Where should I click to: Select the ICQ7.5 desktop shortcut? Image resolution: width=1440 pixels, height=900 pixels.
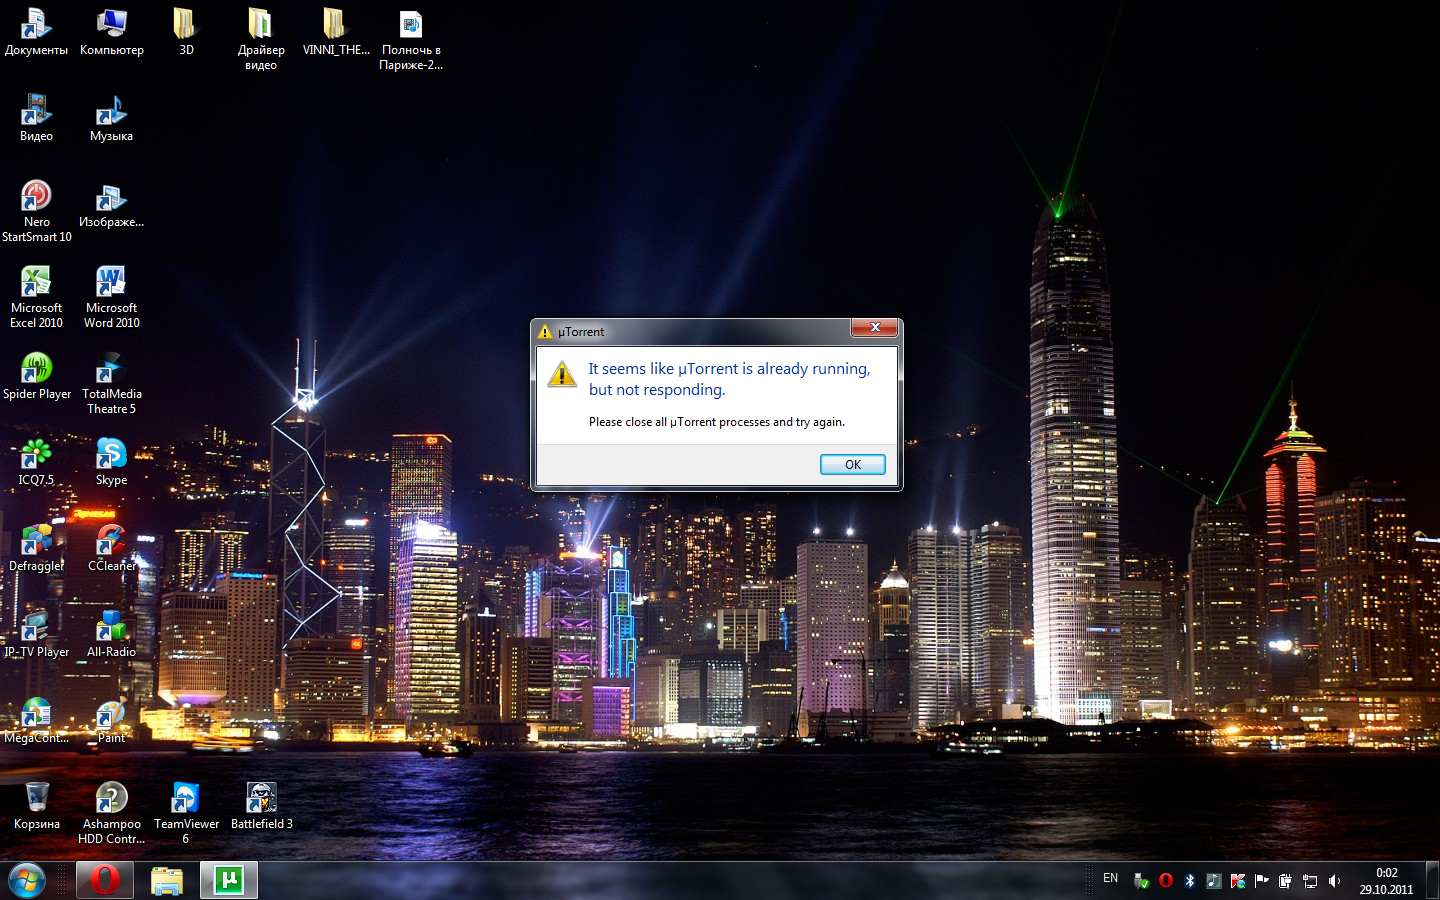pos(36,462)
